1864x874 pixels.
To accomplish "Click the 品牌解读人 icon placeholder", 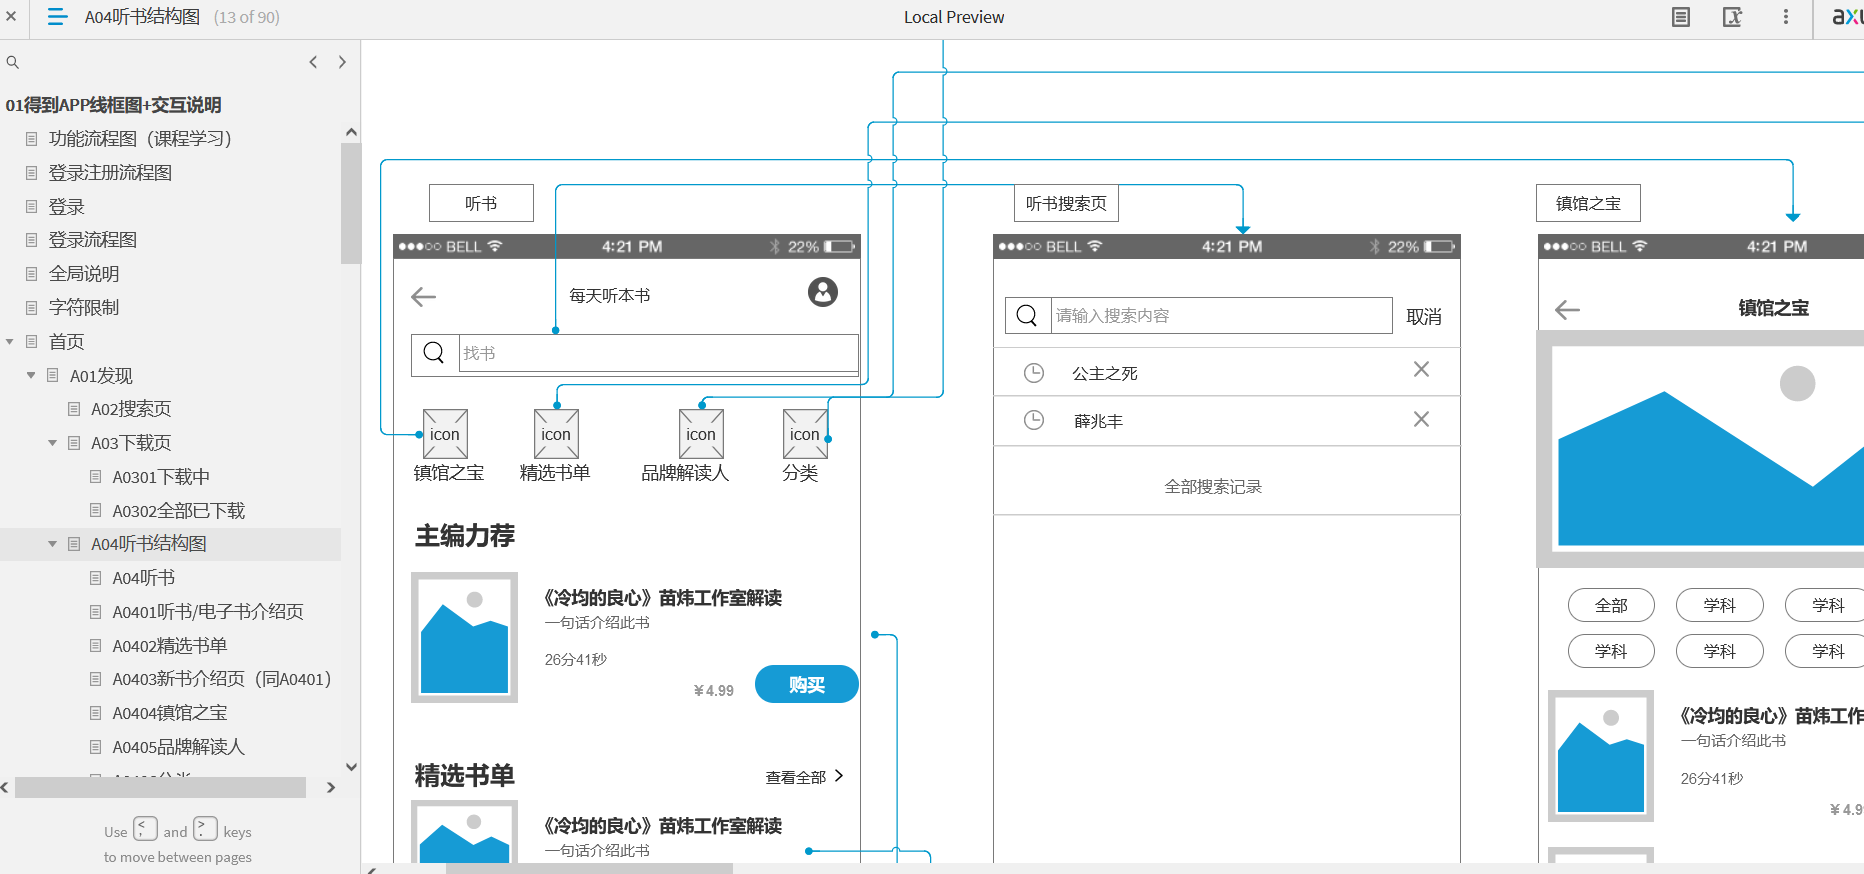I will (701, 434).
